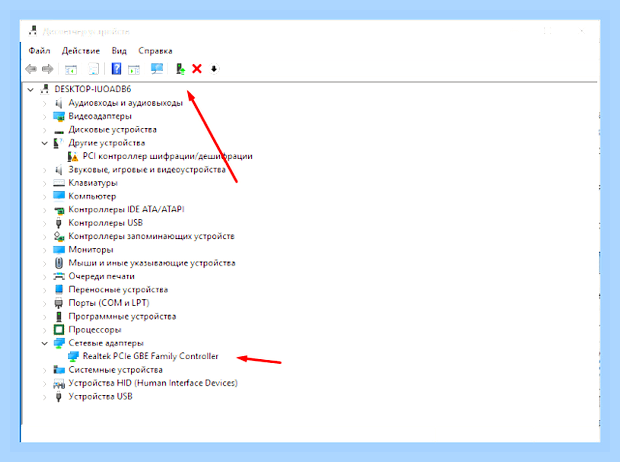
Task: Click the warning icon beside PCI контроллер
Action: tap(73, 157)
